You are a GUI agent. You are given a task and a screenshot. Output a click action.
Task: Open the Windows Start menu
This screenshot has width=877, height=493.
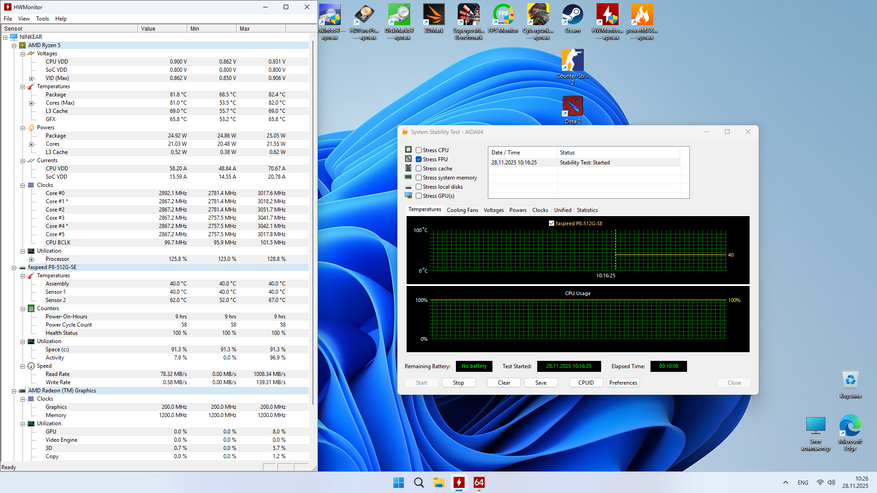(399, 482)
